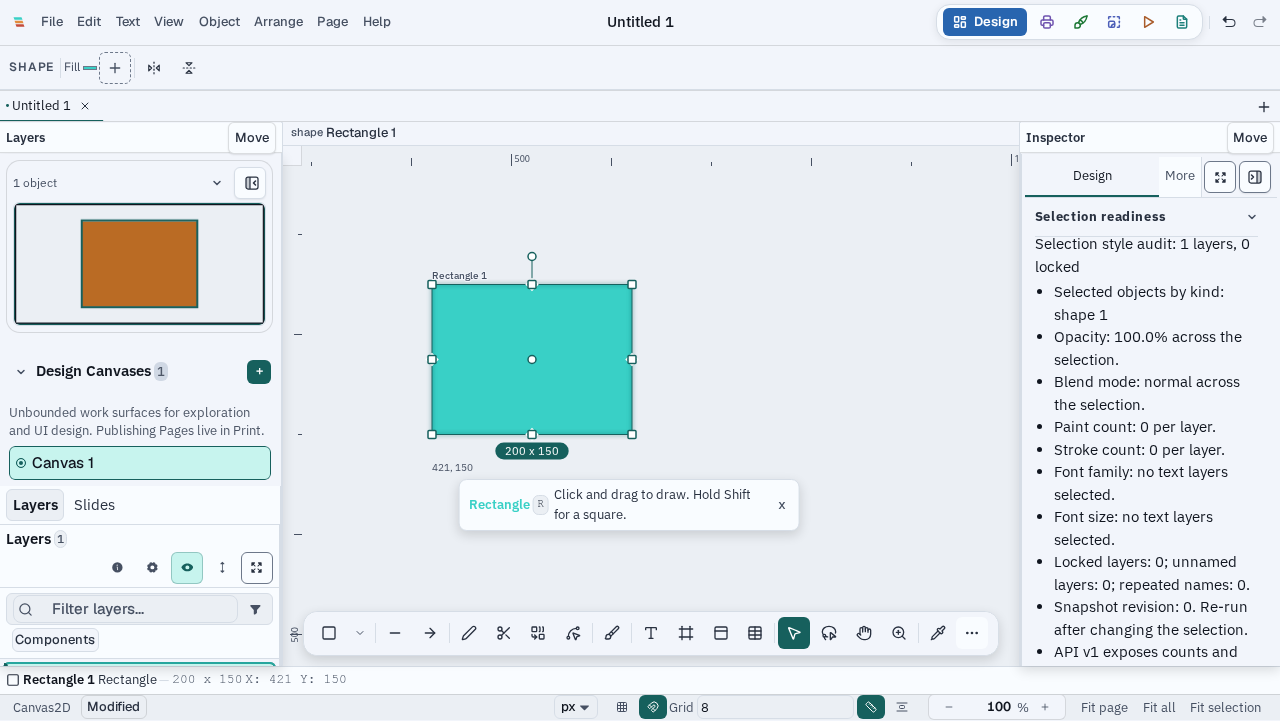Flip the shape horizontally

tap(154, 68)
